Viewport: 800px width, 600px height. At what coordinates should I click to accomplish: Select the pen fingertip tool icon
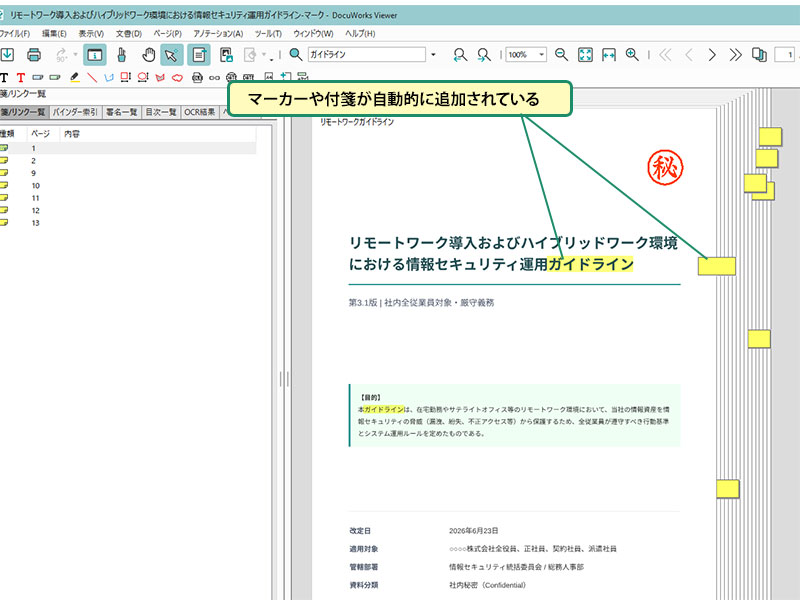point(121,55)
